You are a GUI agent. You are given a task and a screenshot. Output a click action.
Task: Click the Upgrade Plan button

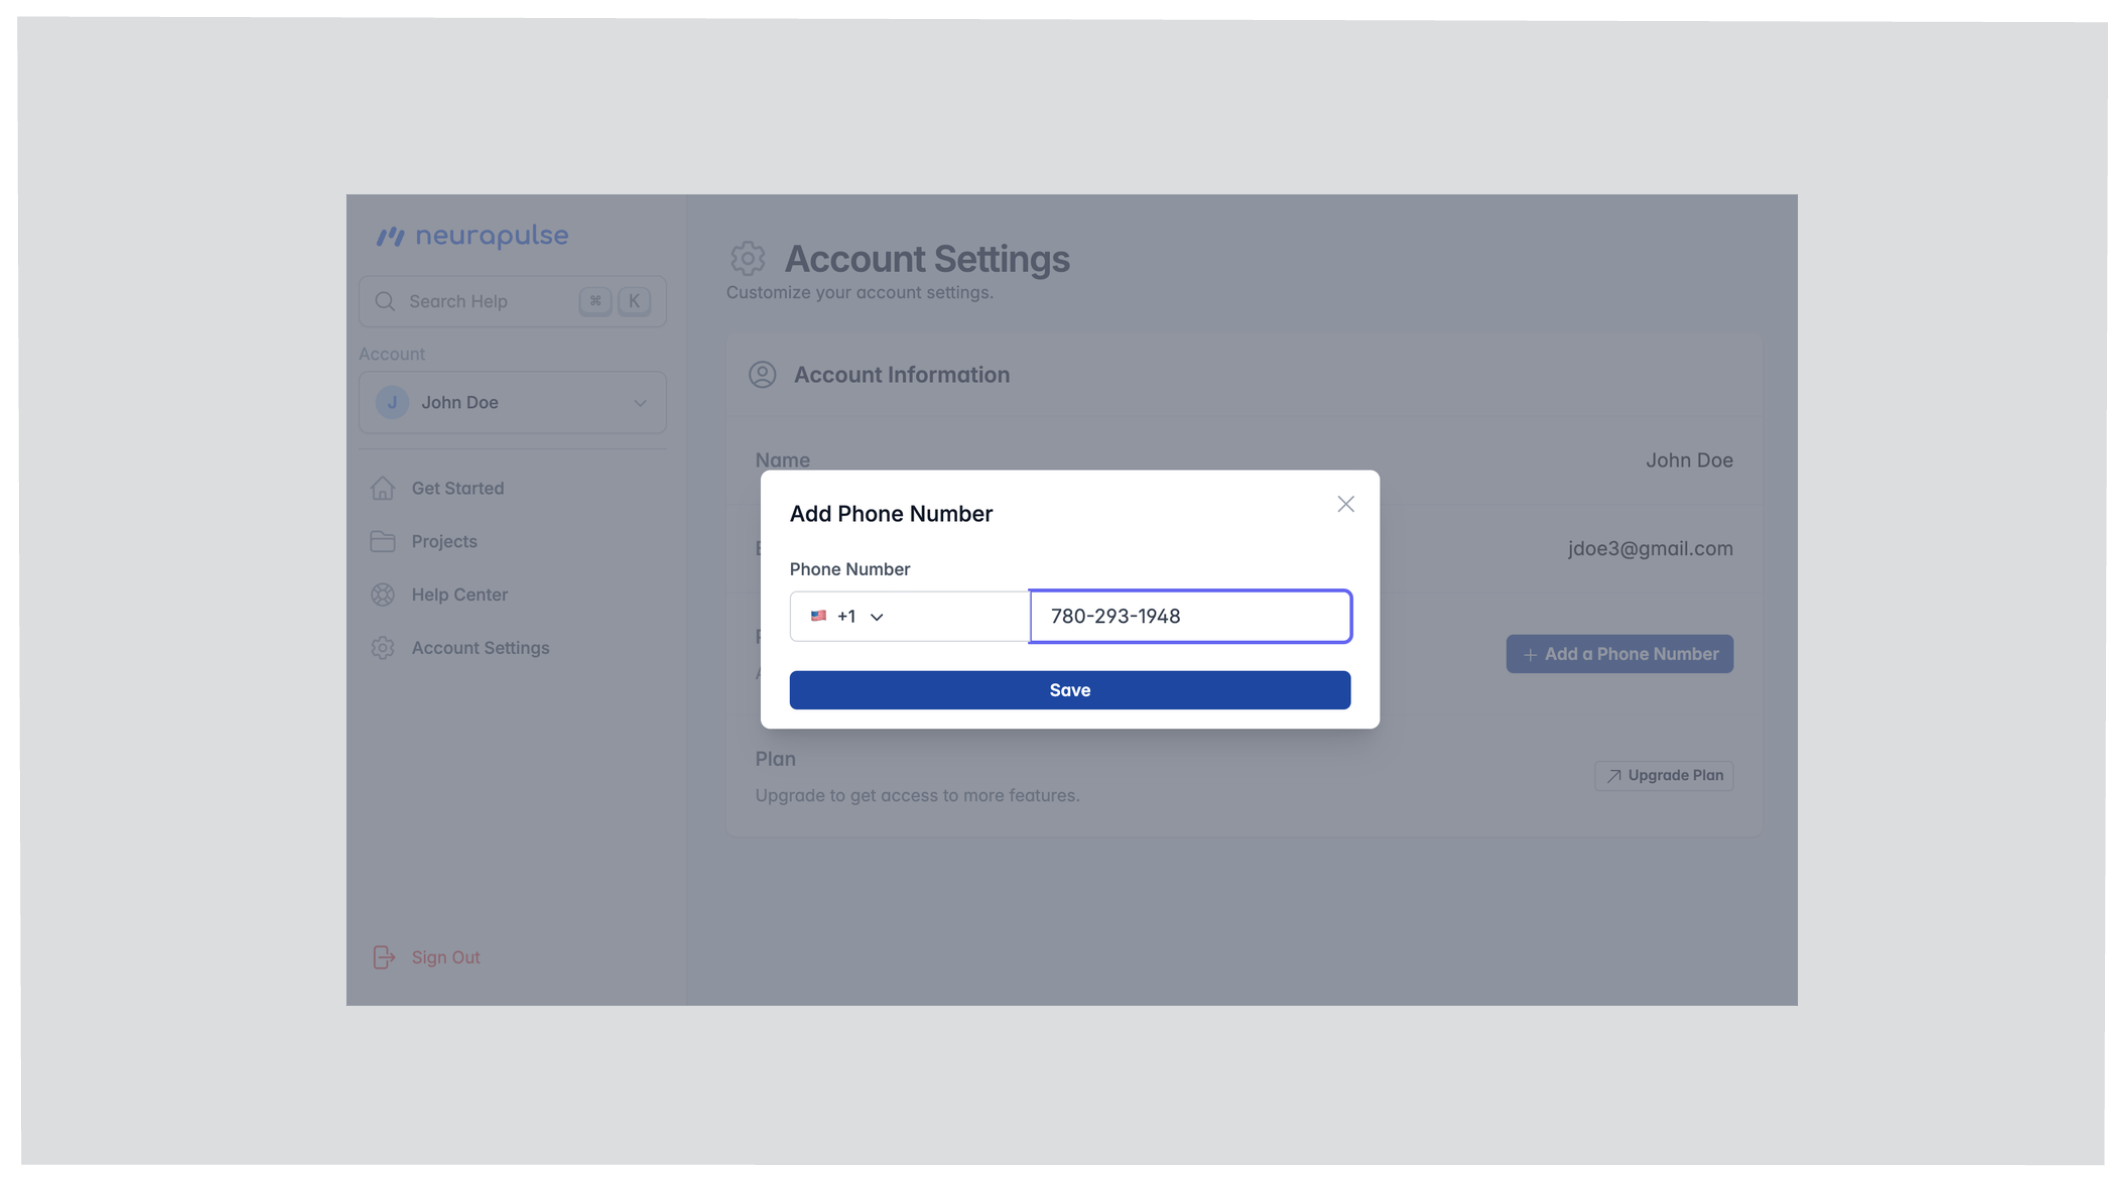coord(1664,775)
